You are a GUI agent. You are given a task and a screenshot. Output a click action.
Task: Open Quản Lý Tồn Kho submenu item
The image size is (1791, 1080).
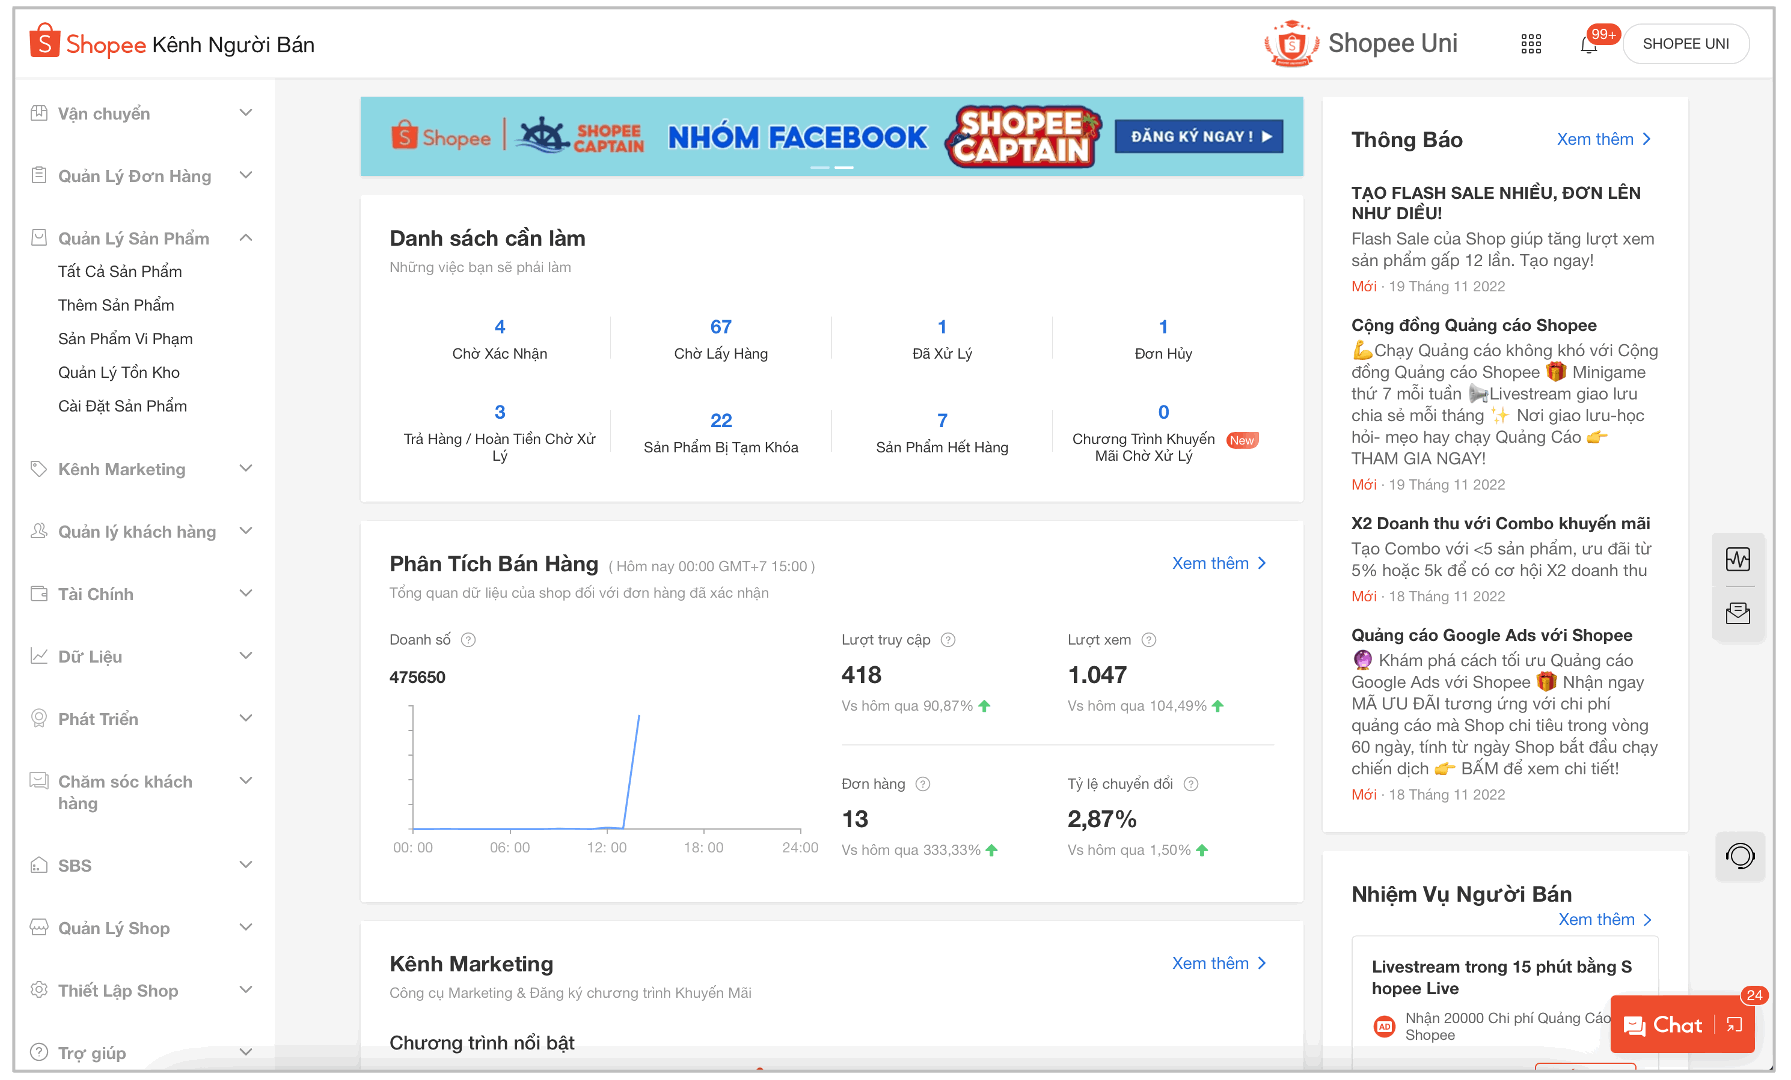coord(119,373)
